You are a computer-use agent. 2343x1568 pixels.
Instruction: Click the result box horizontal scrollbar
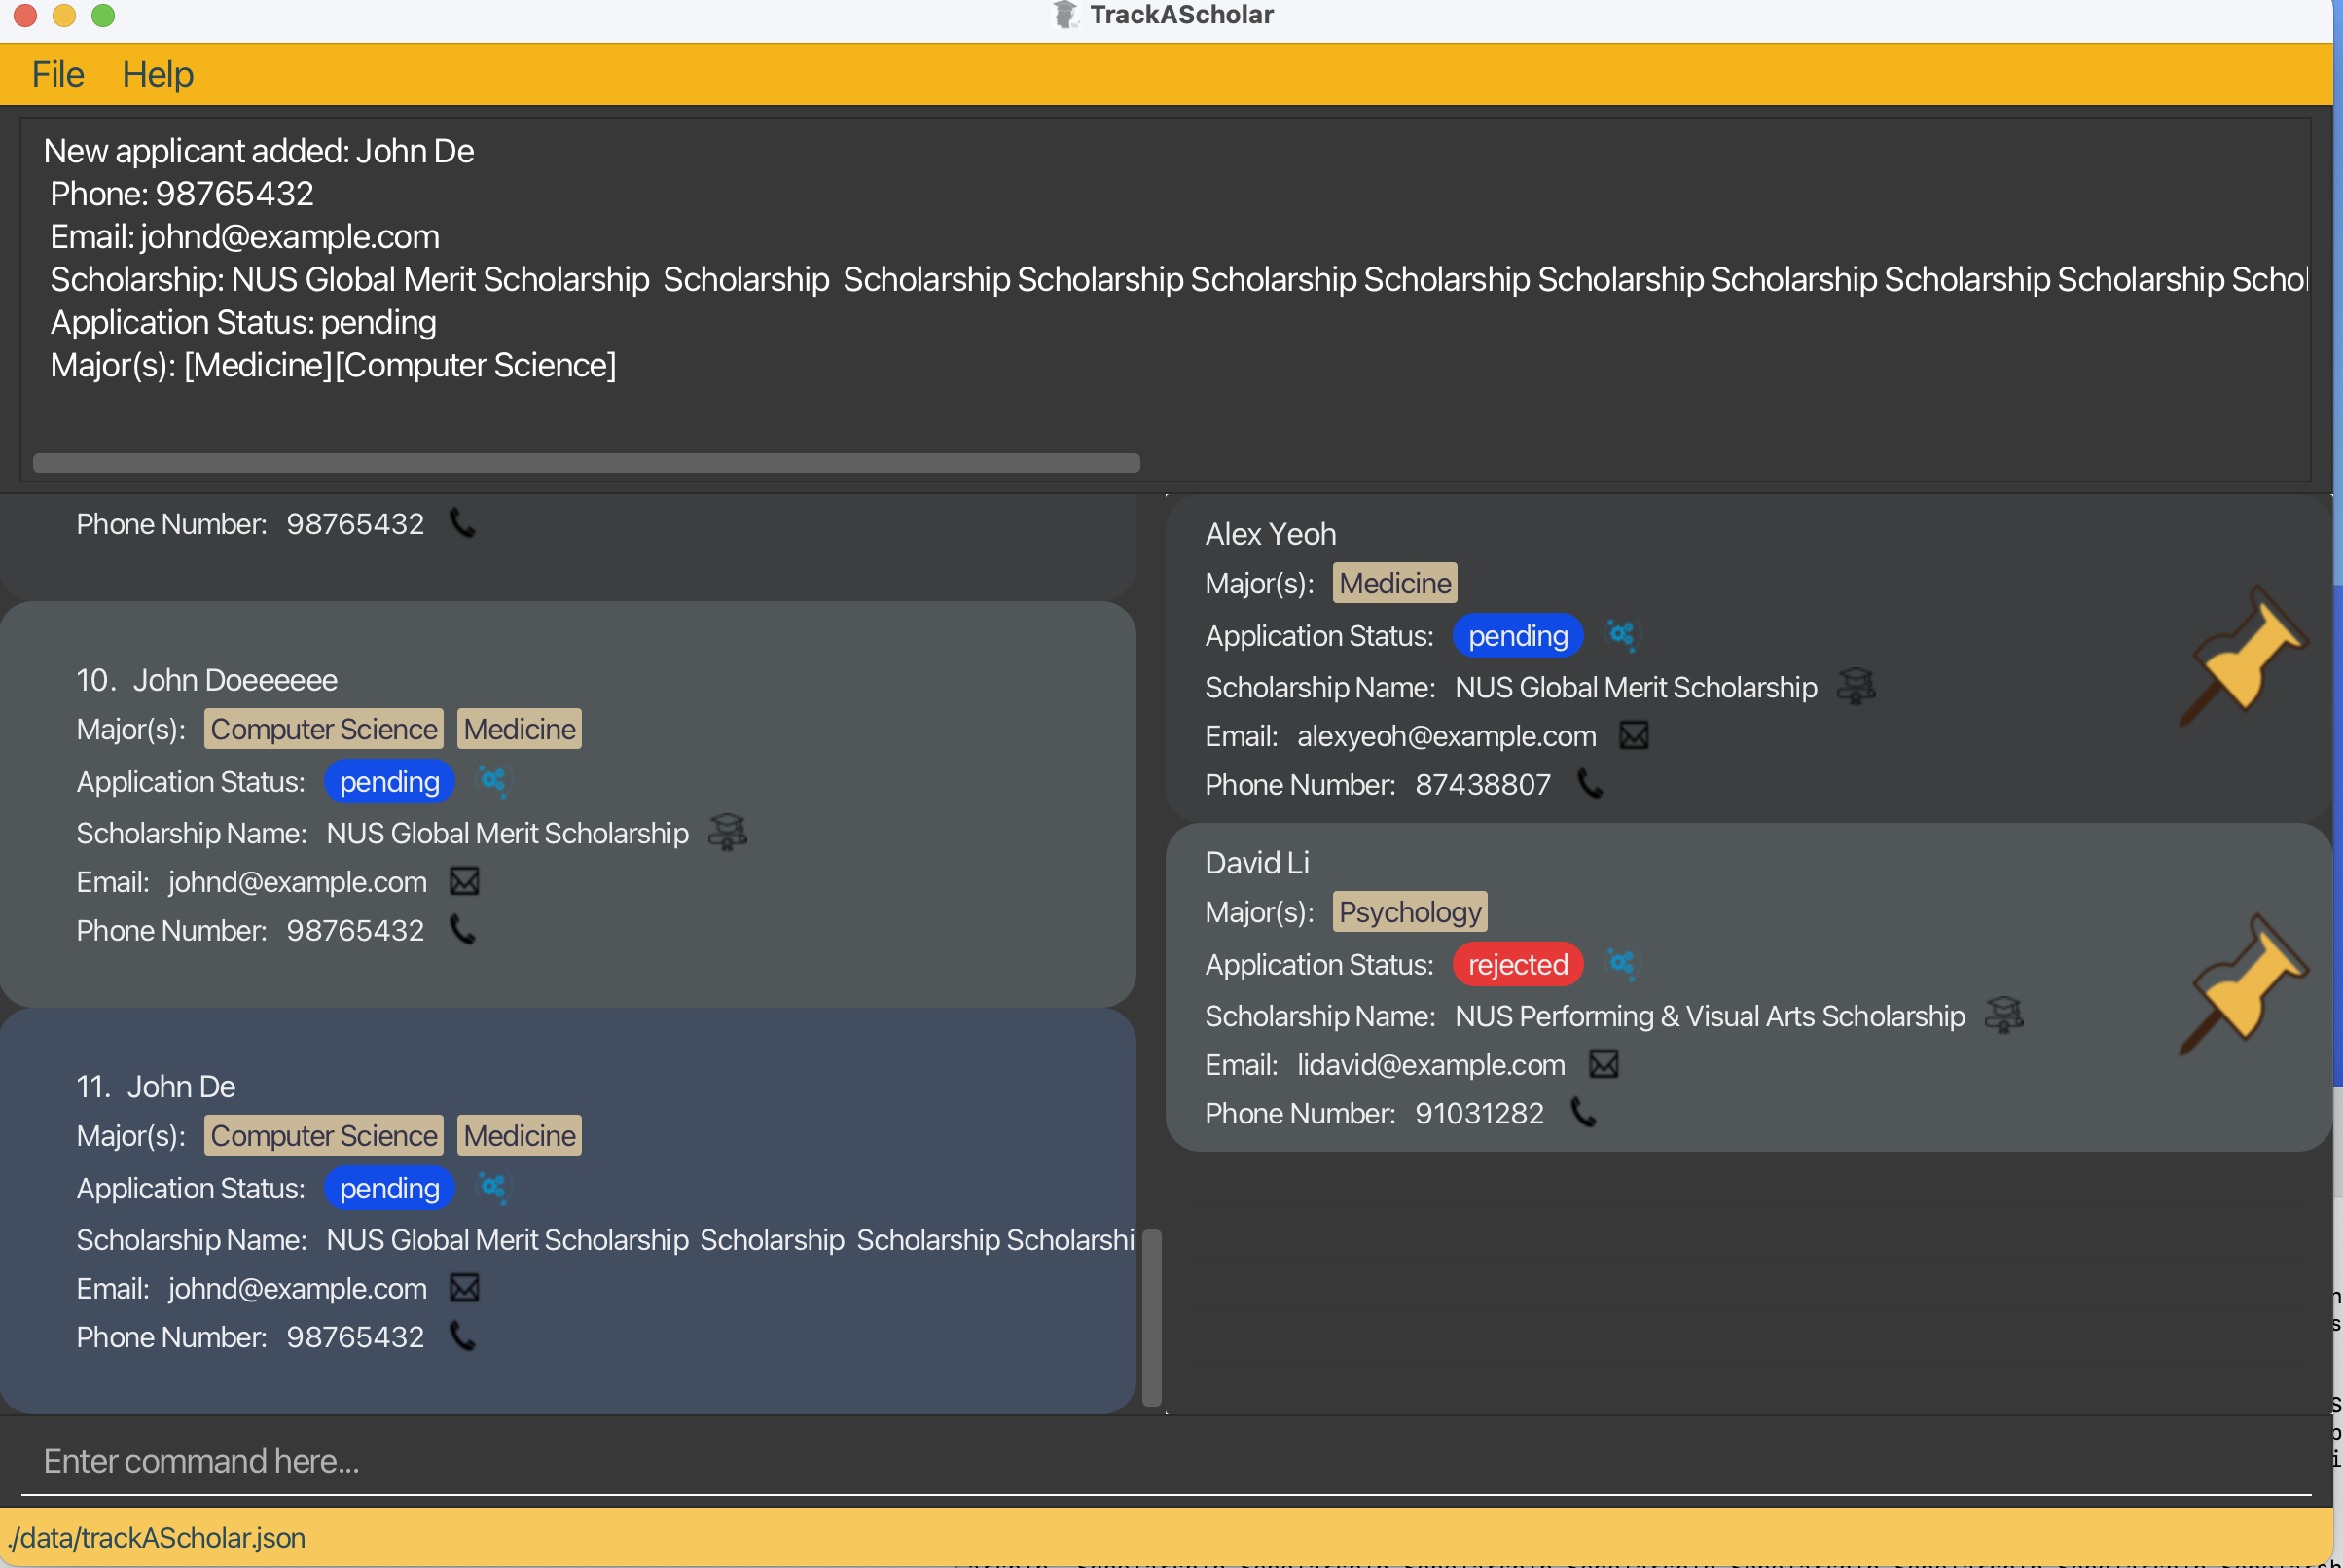[586, 463]
